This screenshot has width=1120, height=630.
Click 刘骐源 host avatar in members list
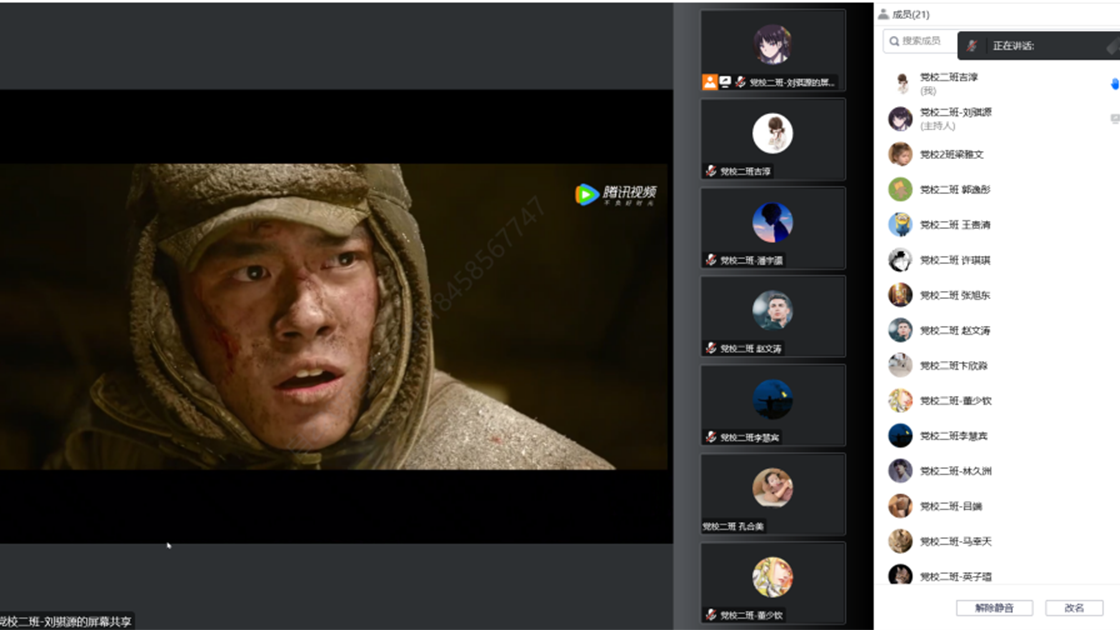(900, 119)
